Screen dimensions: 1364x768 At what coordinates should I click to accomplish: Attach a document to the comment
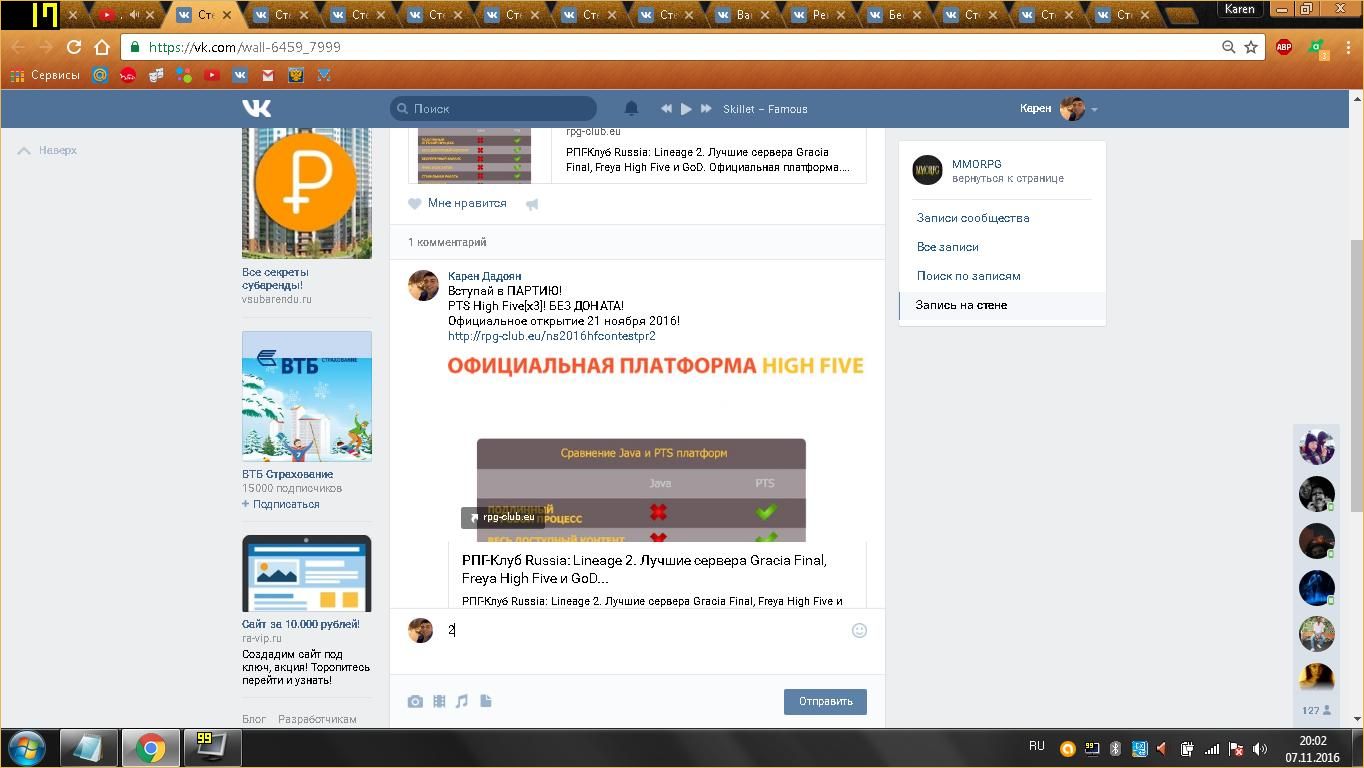click(486, 702)
